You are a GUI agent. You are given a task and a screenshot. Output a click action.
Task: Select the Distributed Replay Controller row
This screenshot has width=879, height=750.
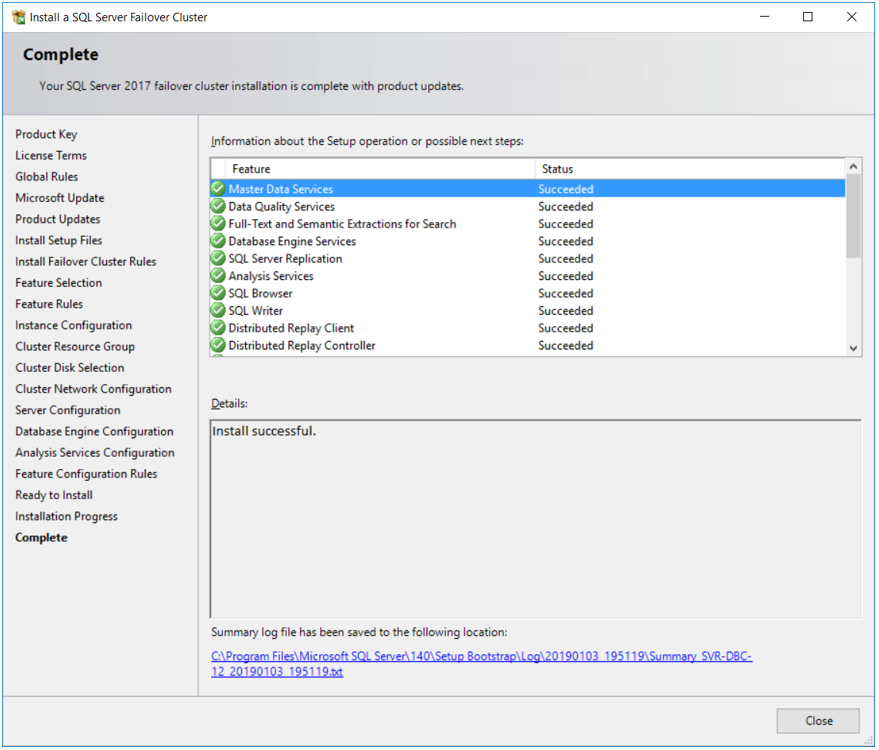point(528,345)
